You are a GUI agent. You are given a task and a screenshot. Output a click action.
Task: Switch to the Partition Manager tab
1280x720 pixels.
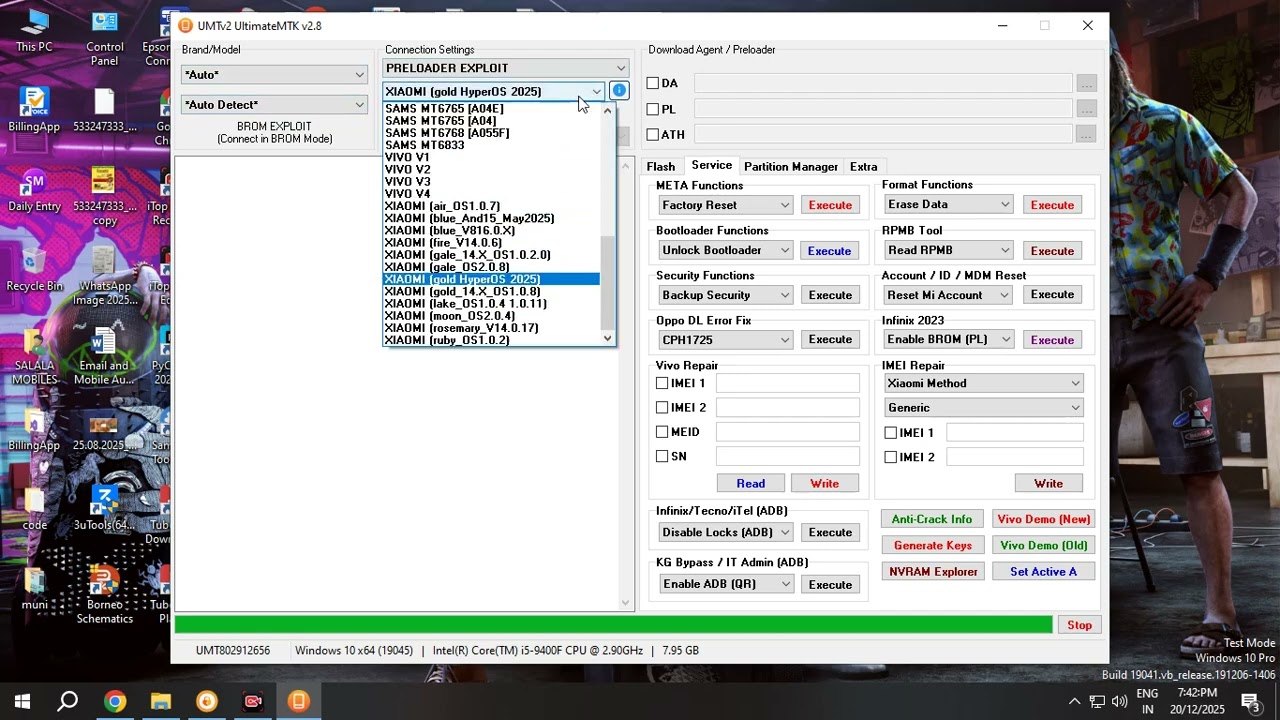click(x=791, y=167)
